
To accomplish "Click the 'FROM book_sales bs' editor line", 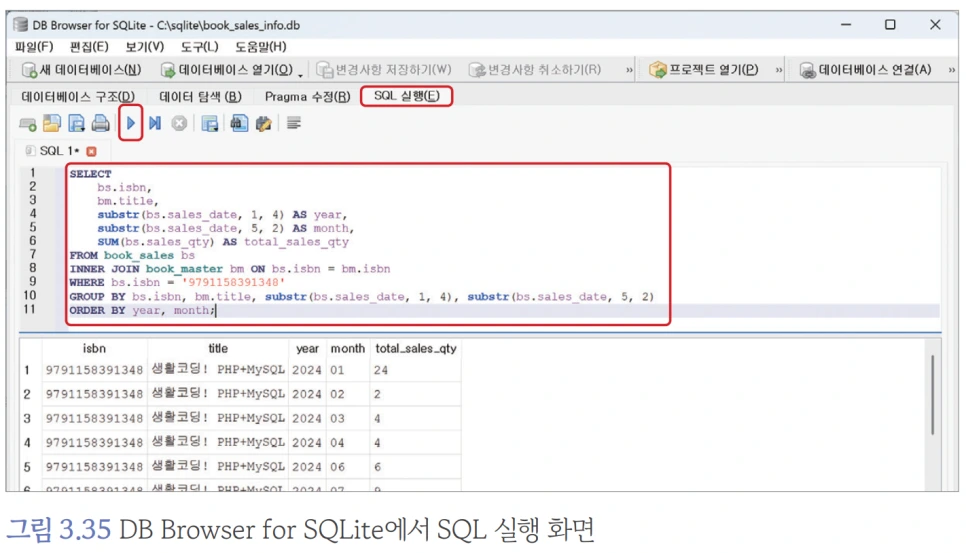I will pyautogui.click(x=132, y=255).
